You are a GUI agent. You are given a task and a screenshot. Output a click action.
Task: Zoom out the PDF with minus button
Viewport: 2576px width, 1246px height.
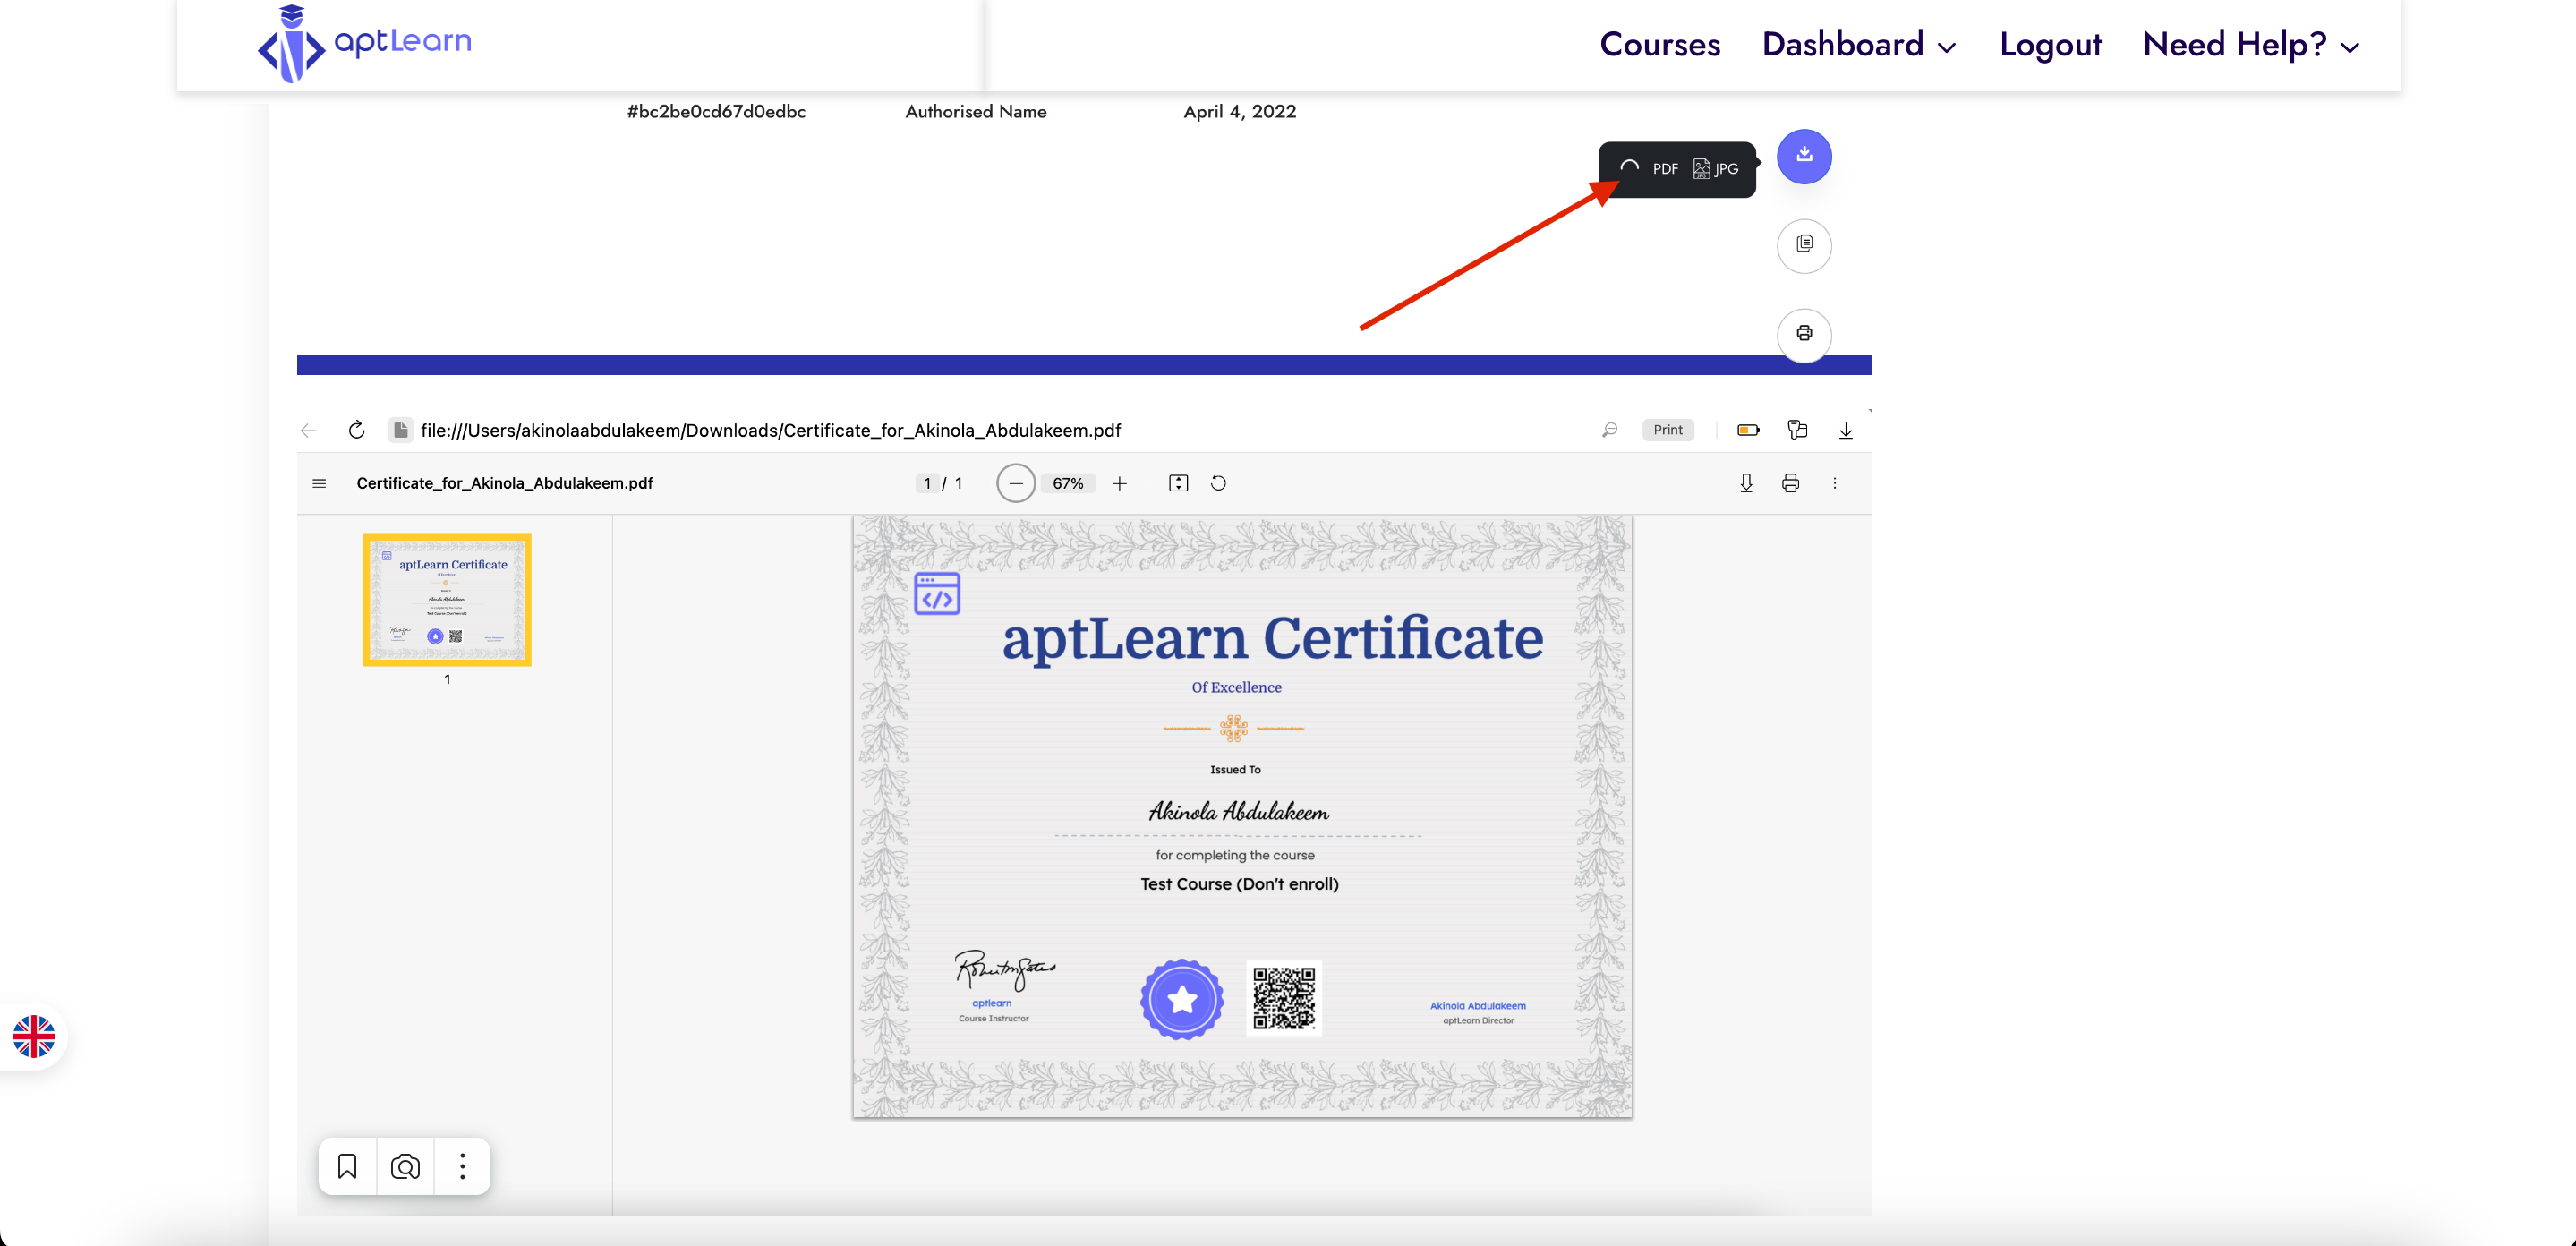1015,483
